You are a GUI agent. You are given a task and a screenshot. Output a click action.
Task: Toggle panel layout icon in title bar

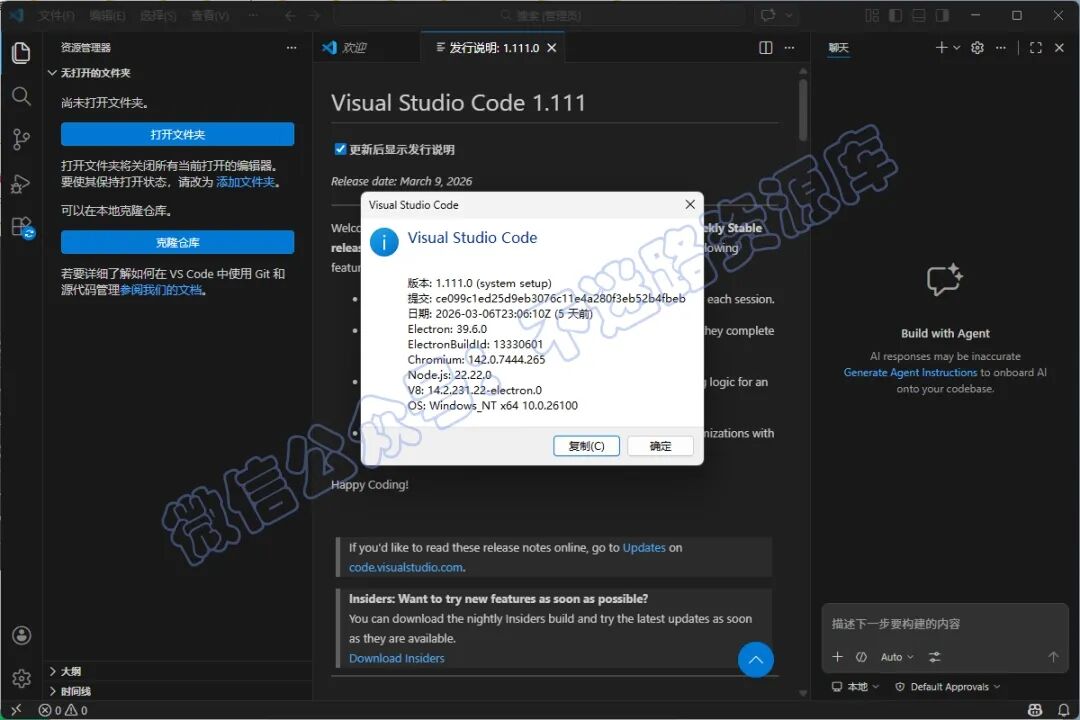[919, 15]
